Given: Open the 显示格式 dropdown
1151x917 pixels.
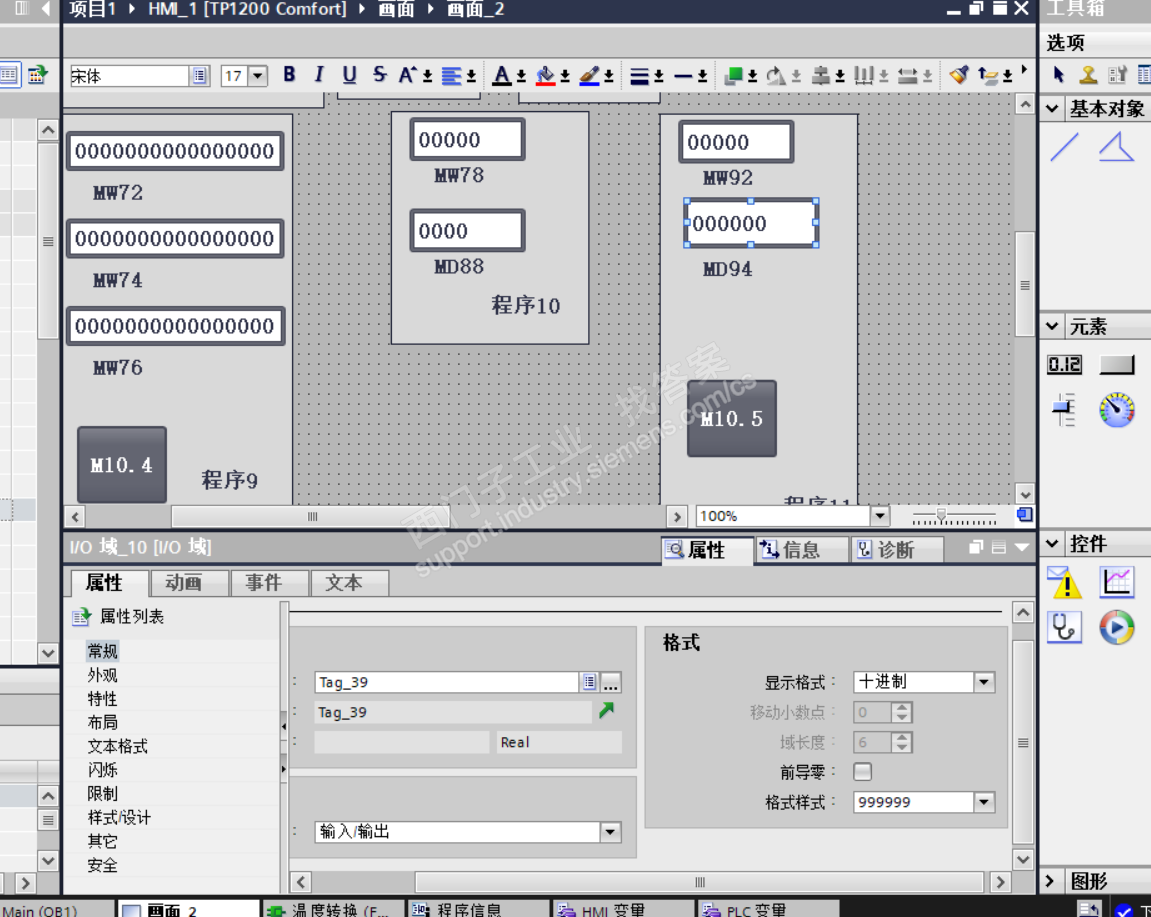Looking at the screenshot, I should tap(984, 682).
